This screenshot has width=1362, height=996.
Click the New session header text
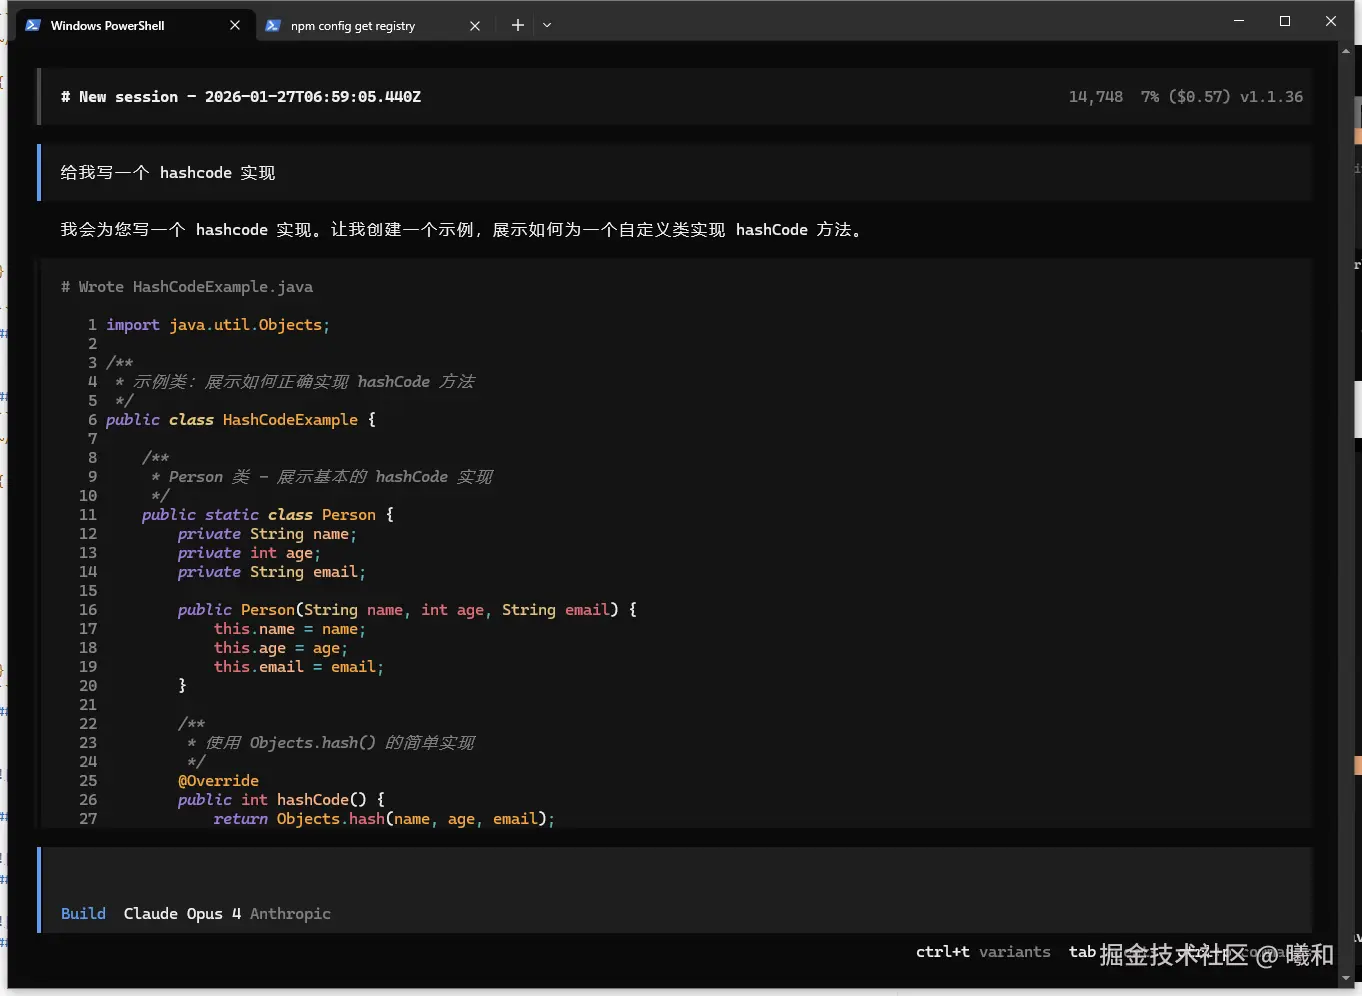point(241,97)
